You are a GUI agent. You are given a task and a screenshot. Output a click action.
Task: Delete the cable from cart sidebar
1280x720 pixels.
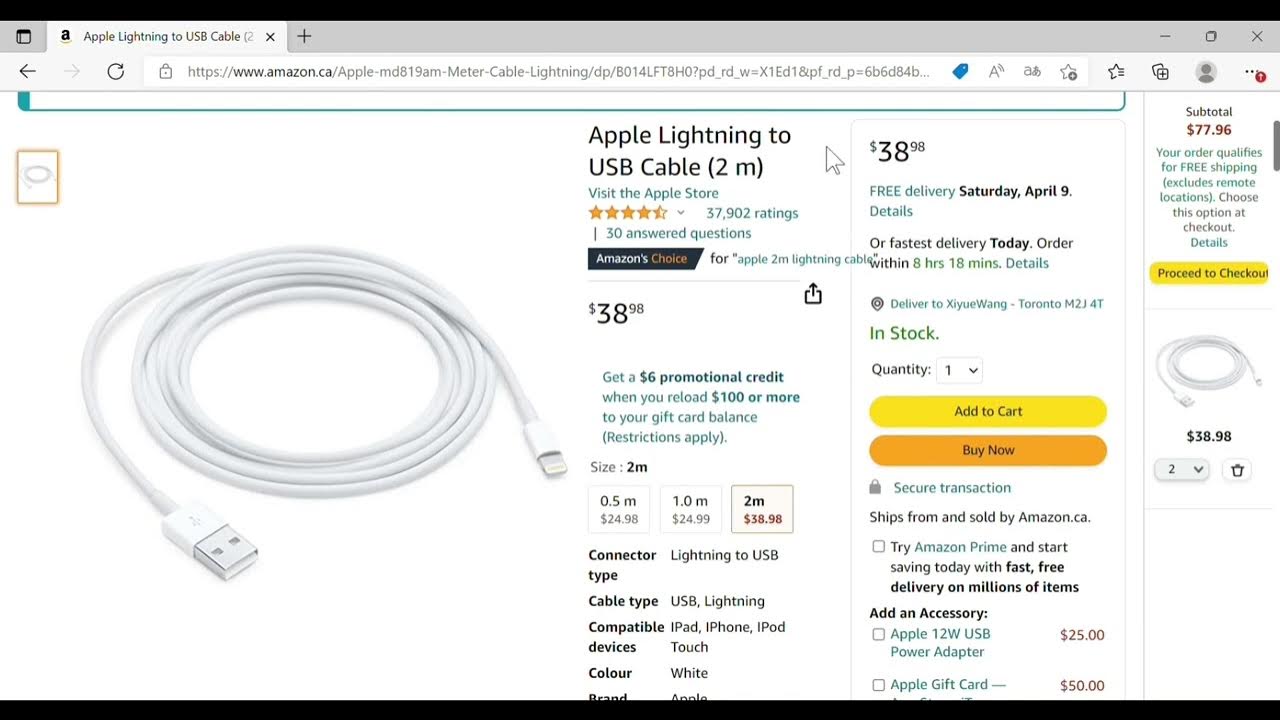(1237, 470)
